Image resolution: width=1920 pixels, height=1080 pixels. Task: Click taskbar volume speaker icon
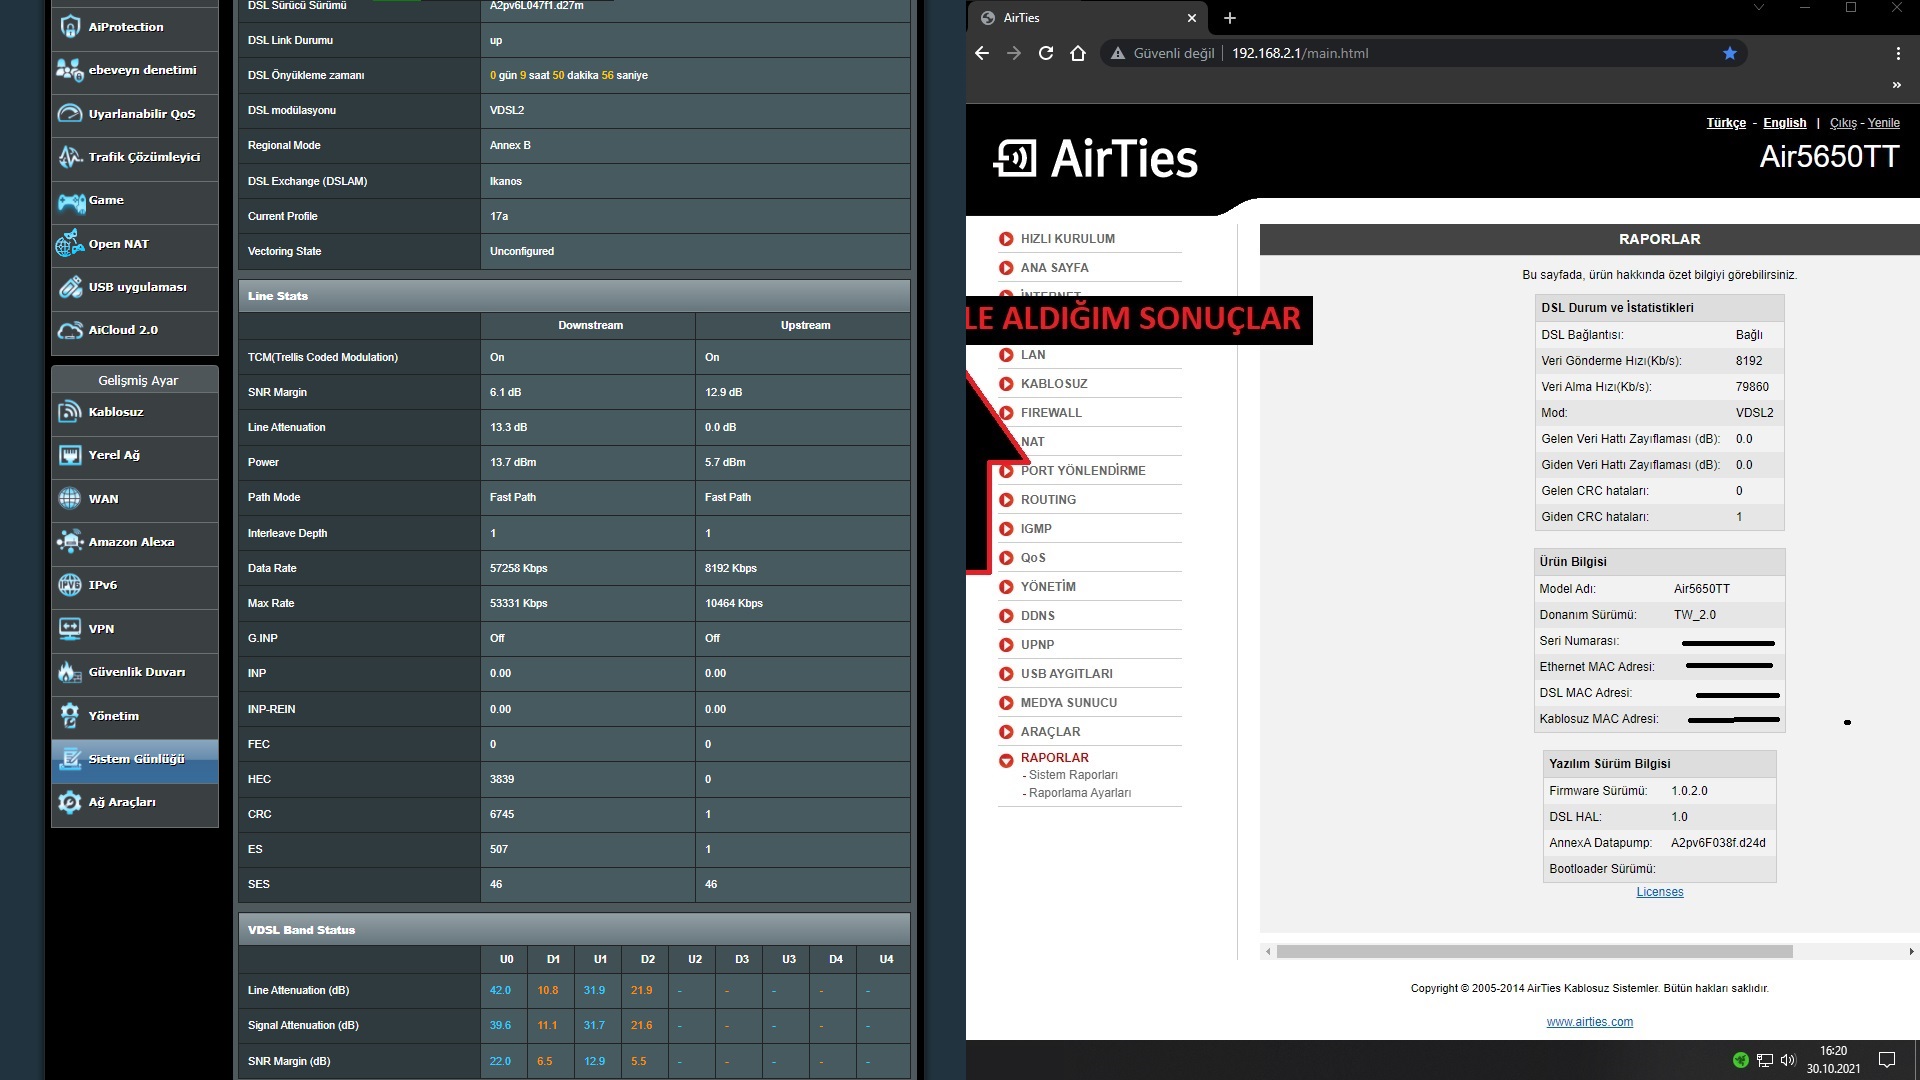point(1788,1060)
